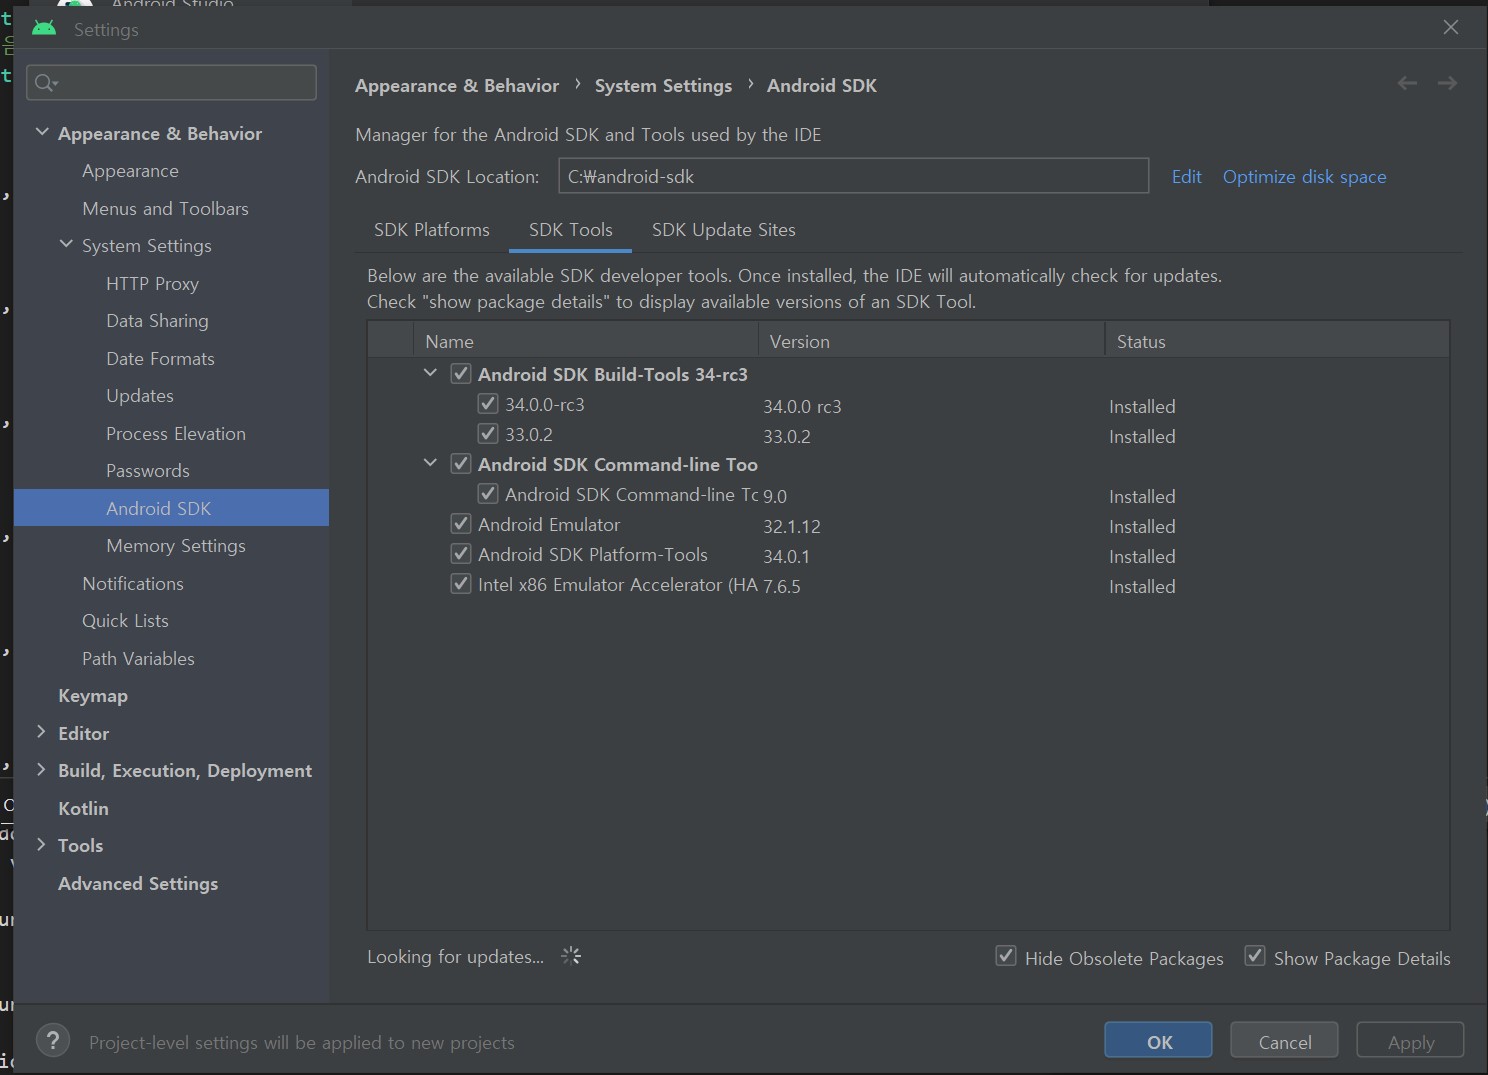Select the 34.0.1 Platform-Tools version cell

pyautogui.click(x=786, y=557)
